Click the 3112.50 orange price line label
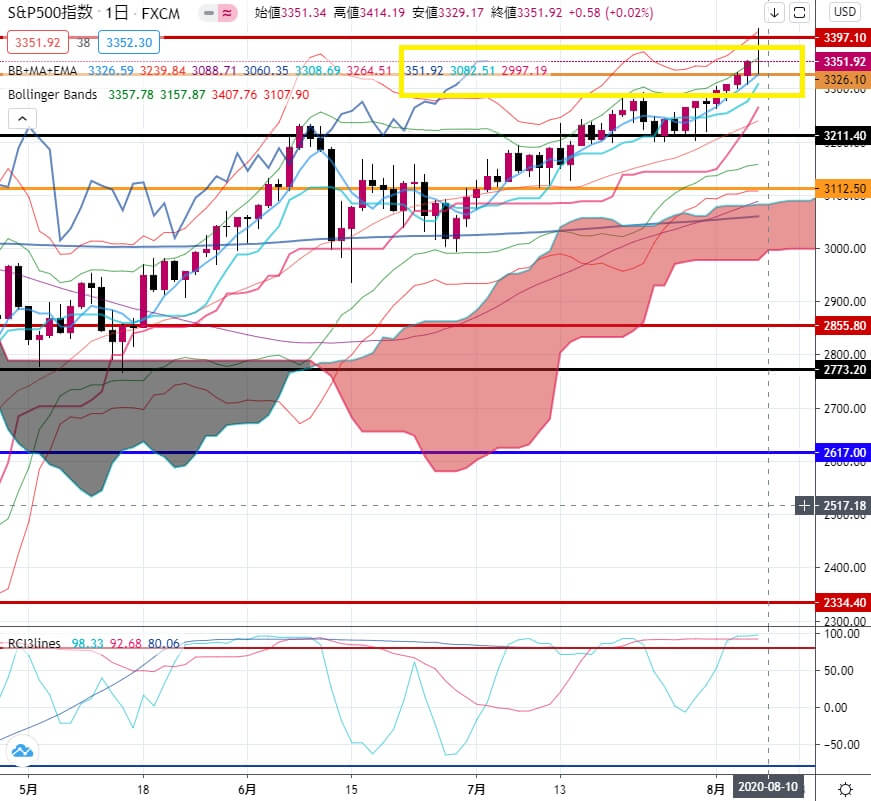The width and height of the screenshot is (871, 801). 844,189
